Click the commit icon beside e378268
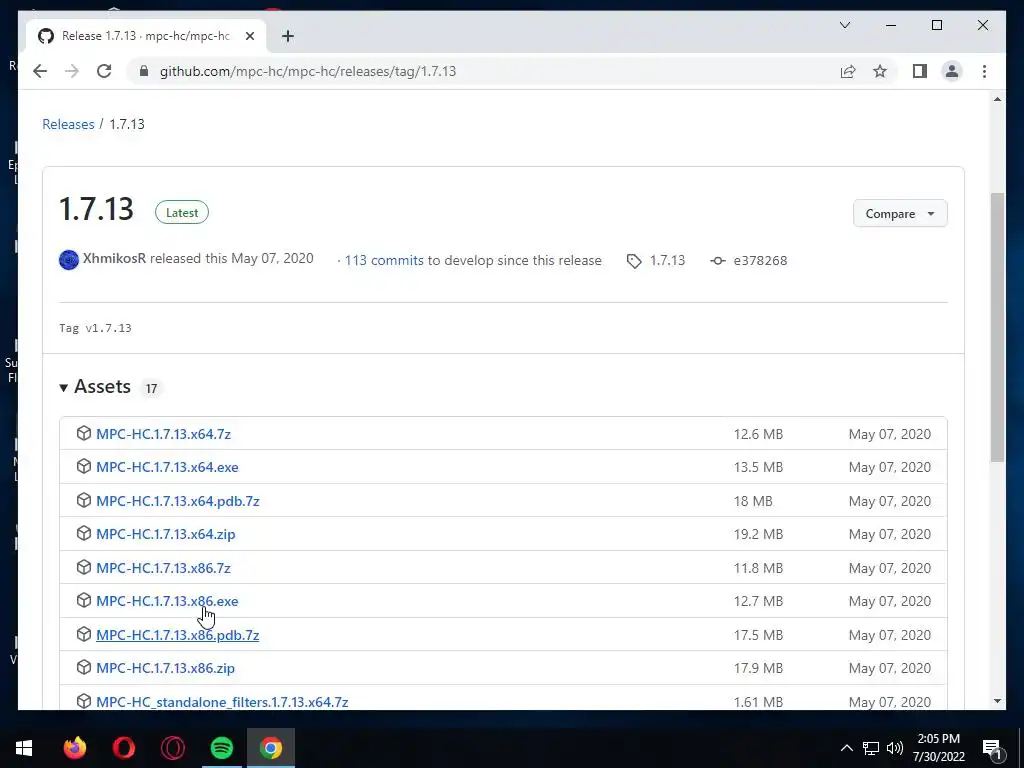The width and height of the screenshot is (1024, 768). (718, 261)
